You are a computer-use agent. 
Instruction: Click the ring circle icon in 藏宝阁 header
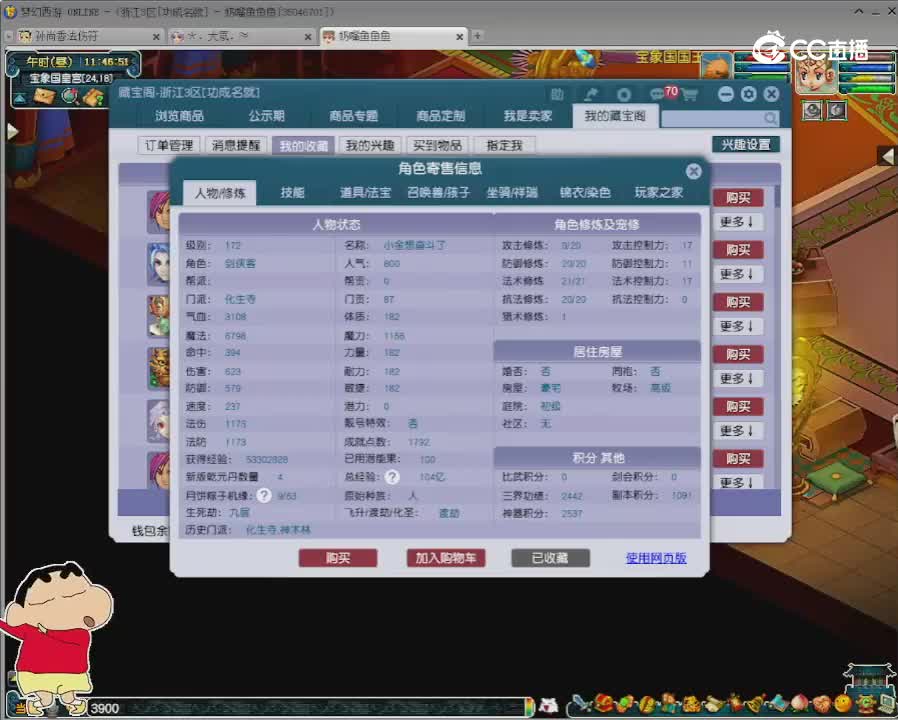[624, 95]
